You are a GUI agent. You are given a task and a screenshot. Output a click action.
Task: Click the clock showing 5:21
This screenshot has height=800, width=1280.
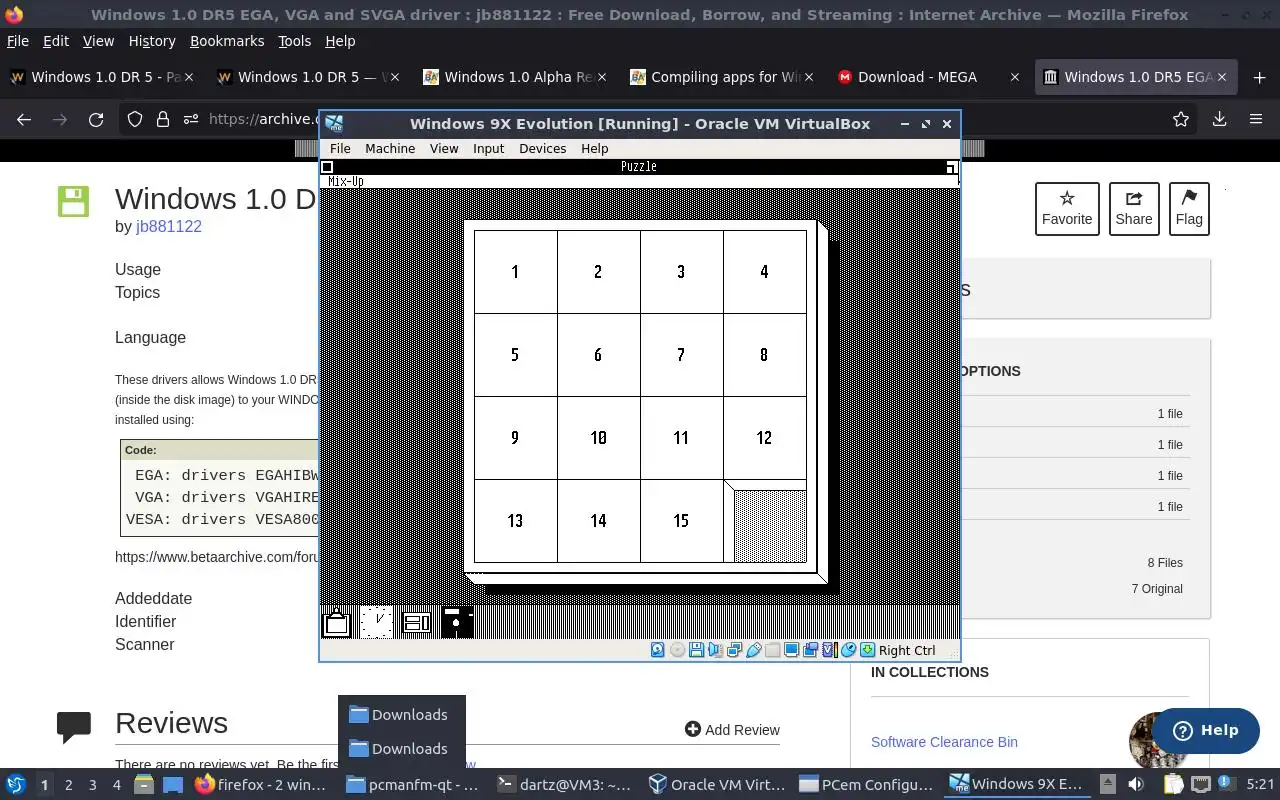click(x=1260, y=785)
